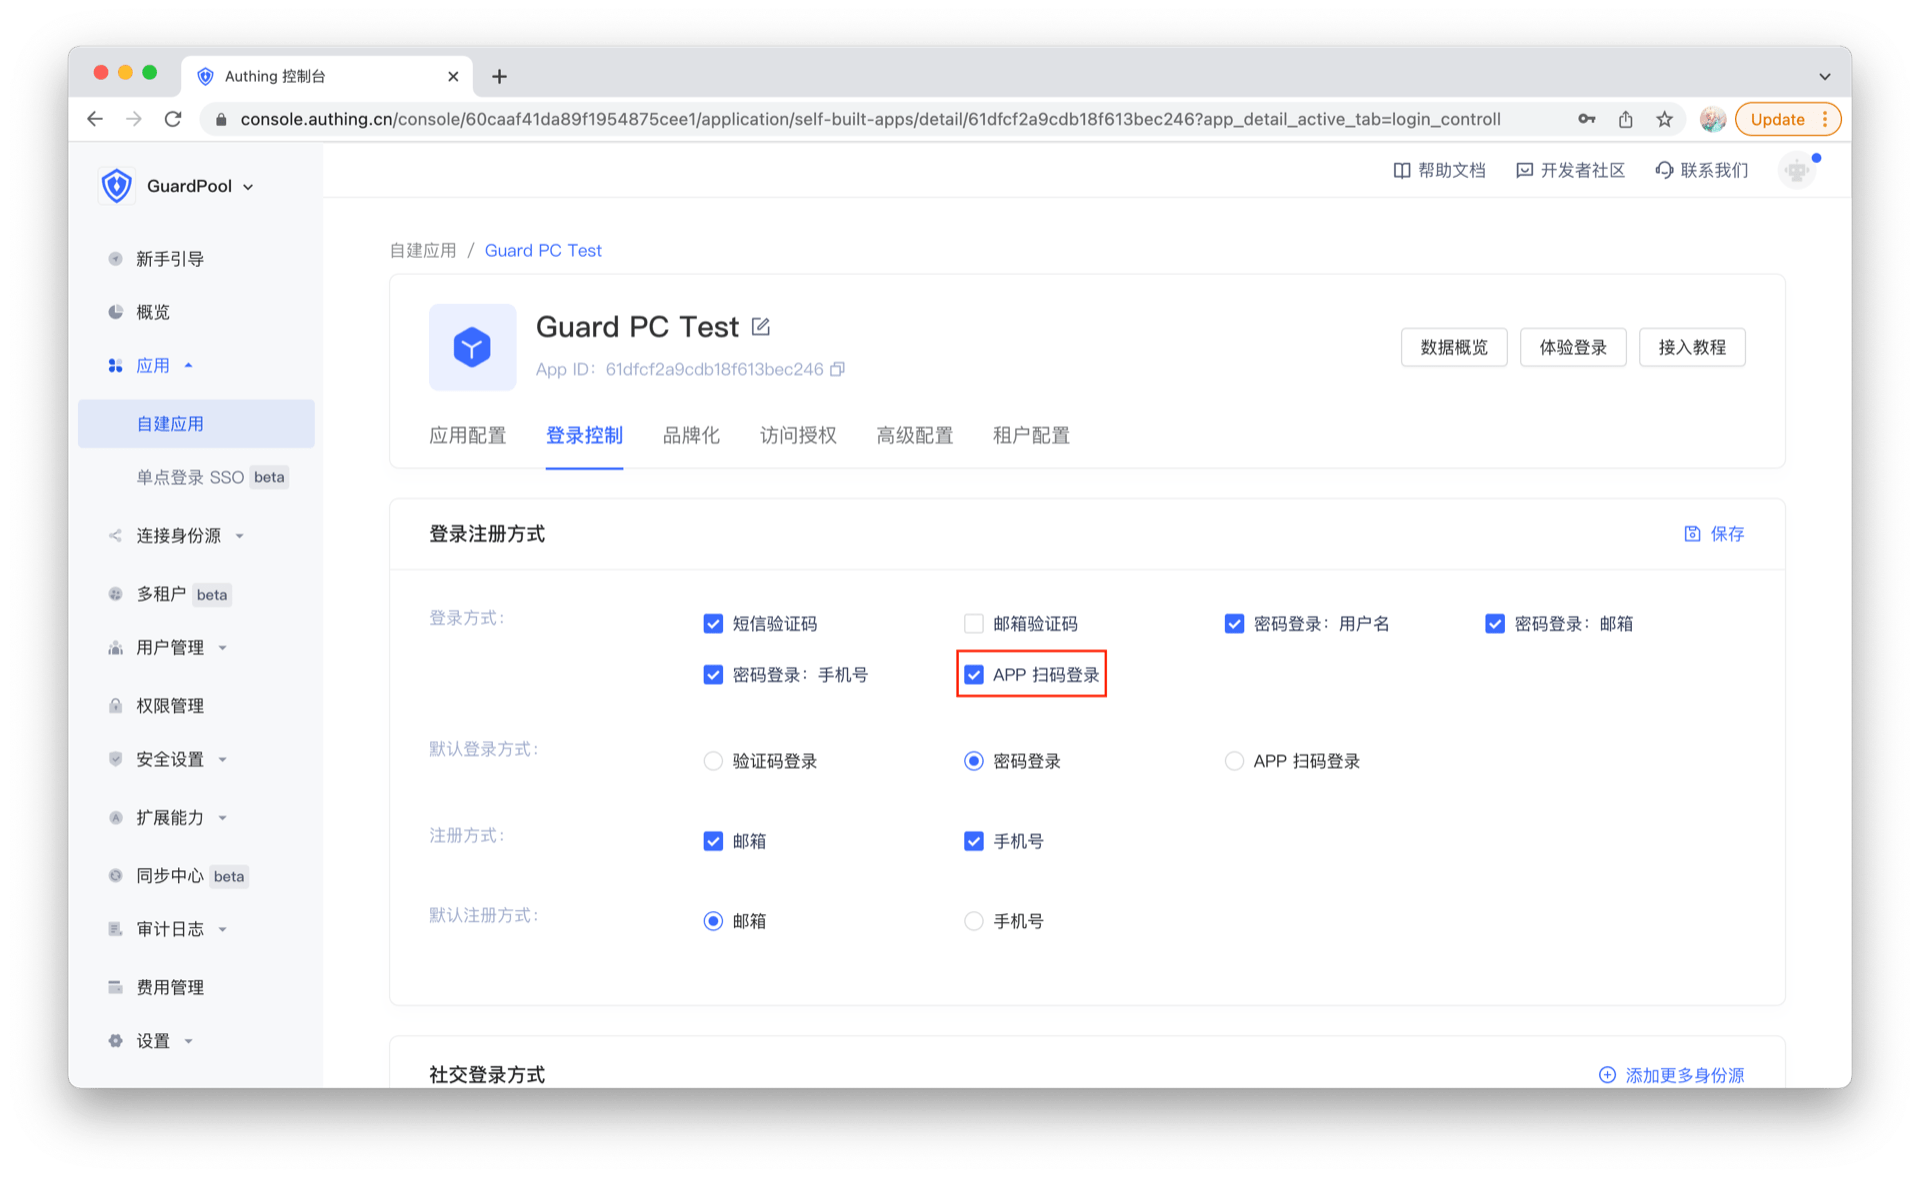Image resolution: width=1920 pixels, height=1178 pixels.
Task: Click the edit pencil icon beside Guard PC Test
Action: tap(761, 326)
